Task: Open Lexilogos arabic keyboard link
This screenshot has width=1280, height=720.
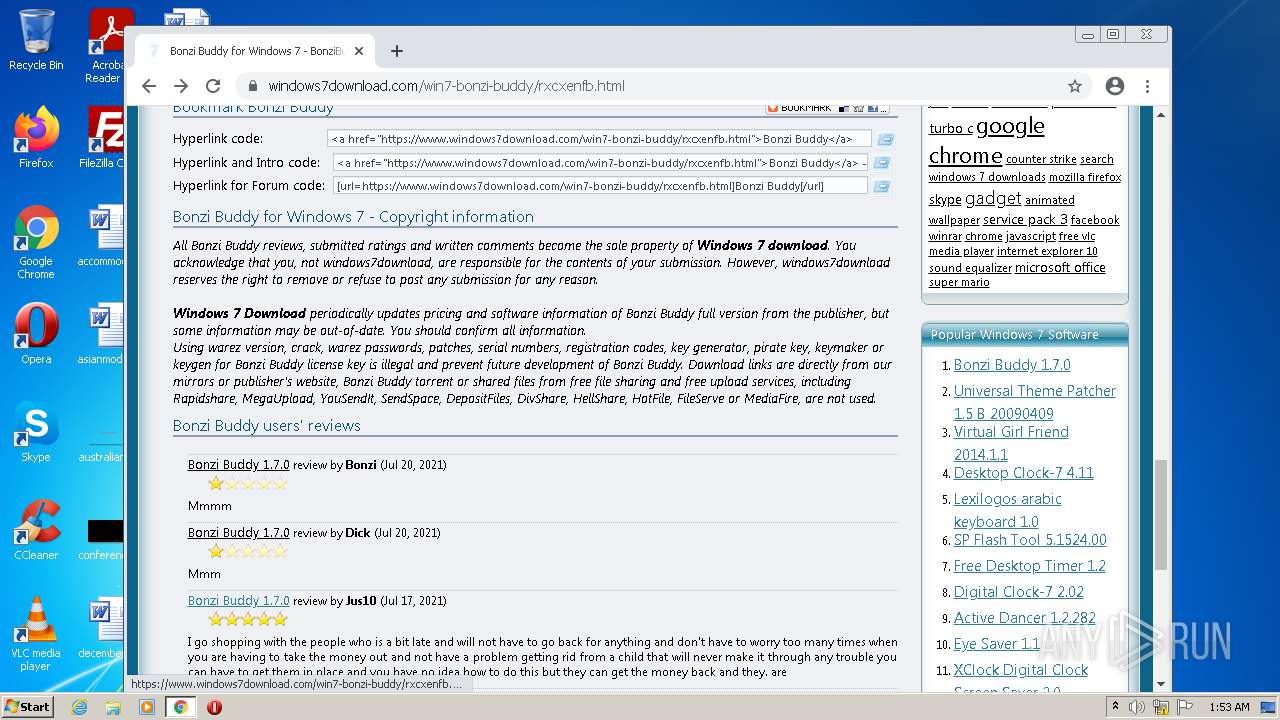Action: [1007, 510]
